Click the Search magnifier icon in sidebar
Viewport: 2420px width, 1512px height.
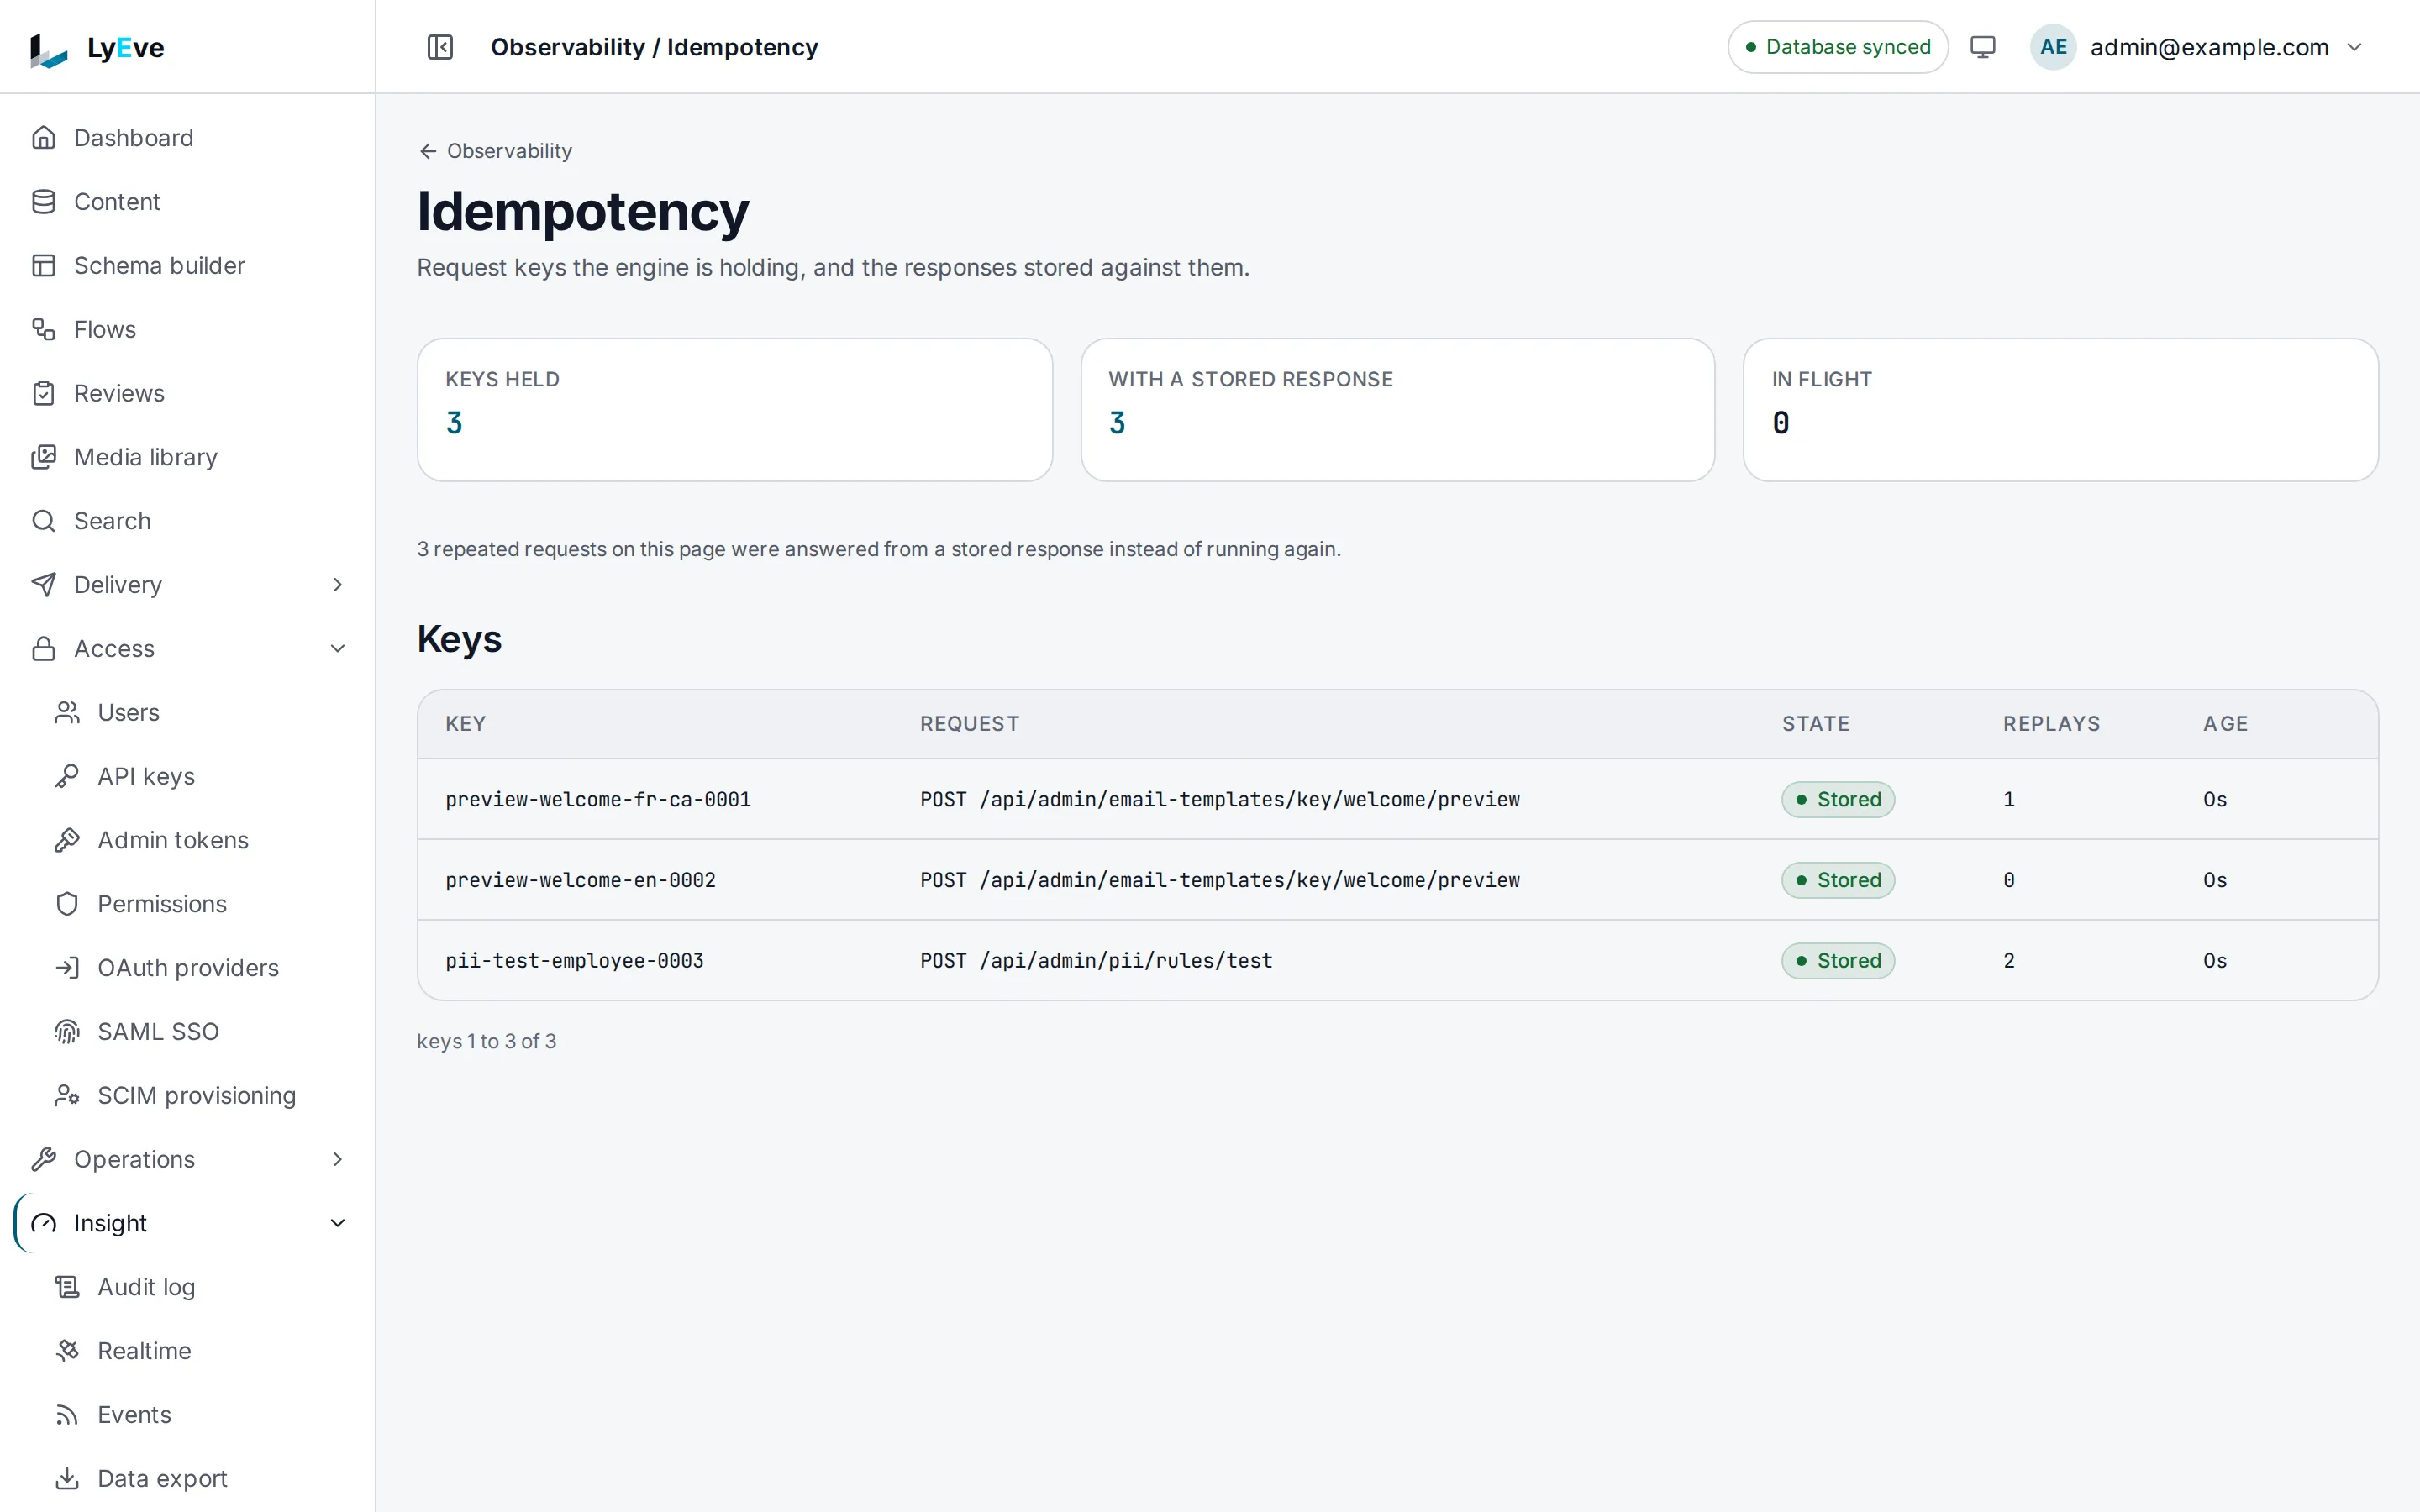44,521
